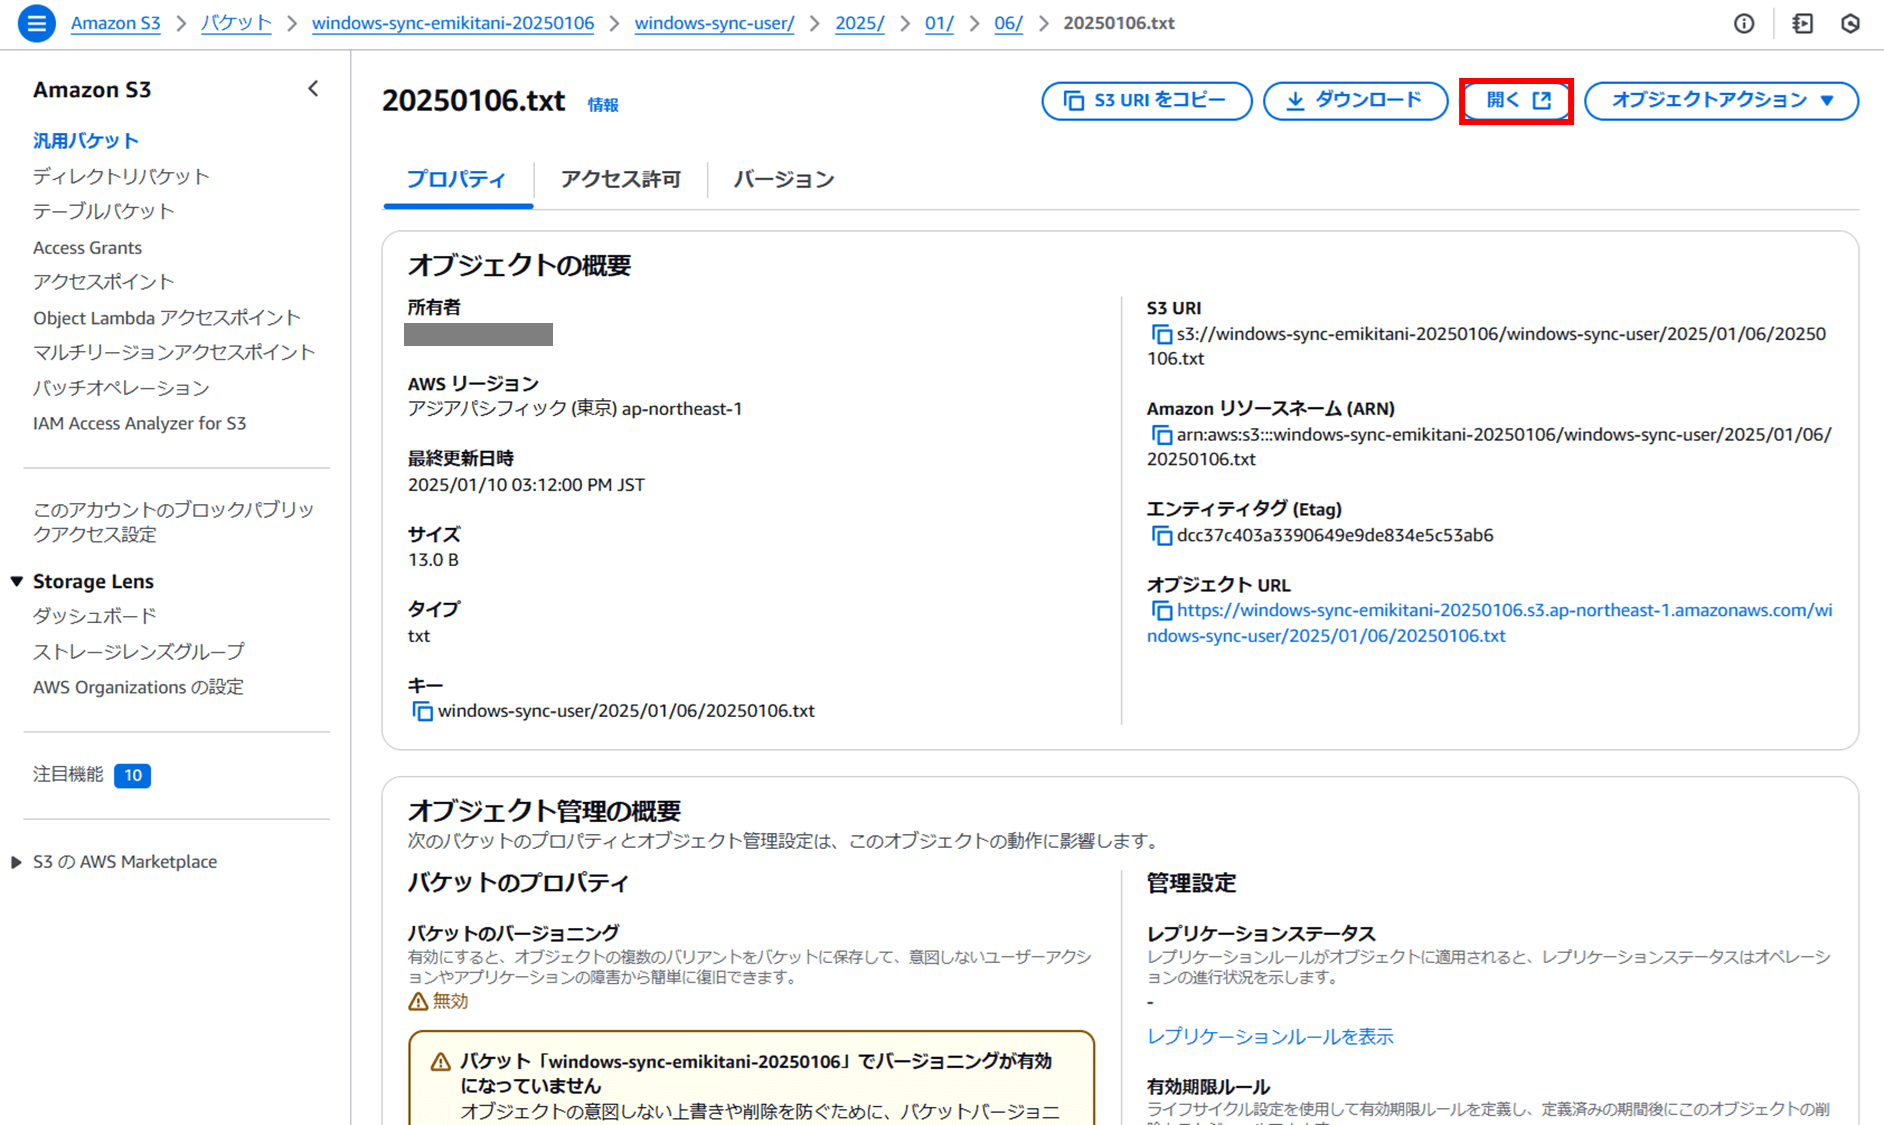Click the バケット breadcrumb link
1884x1125 pixels.
(236, 23)
